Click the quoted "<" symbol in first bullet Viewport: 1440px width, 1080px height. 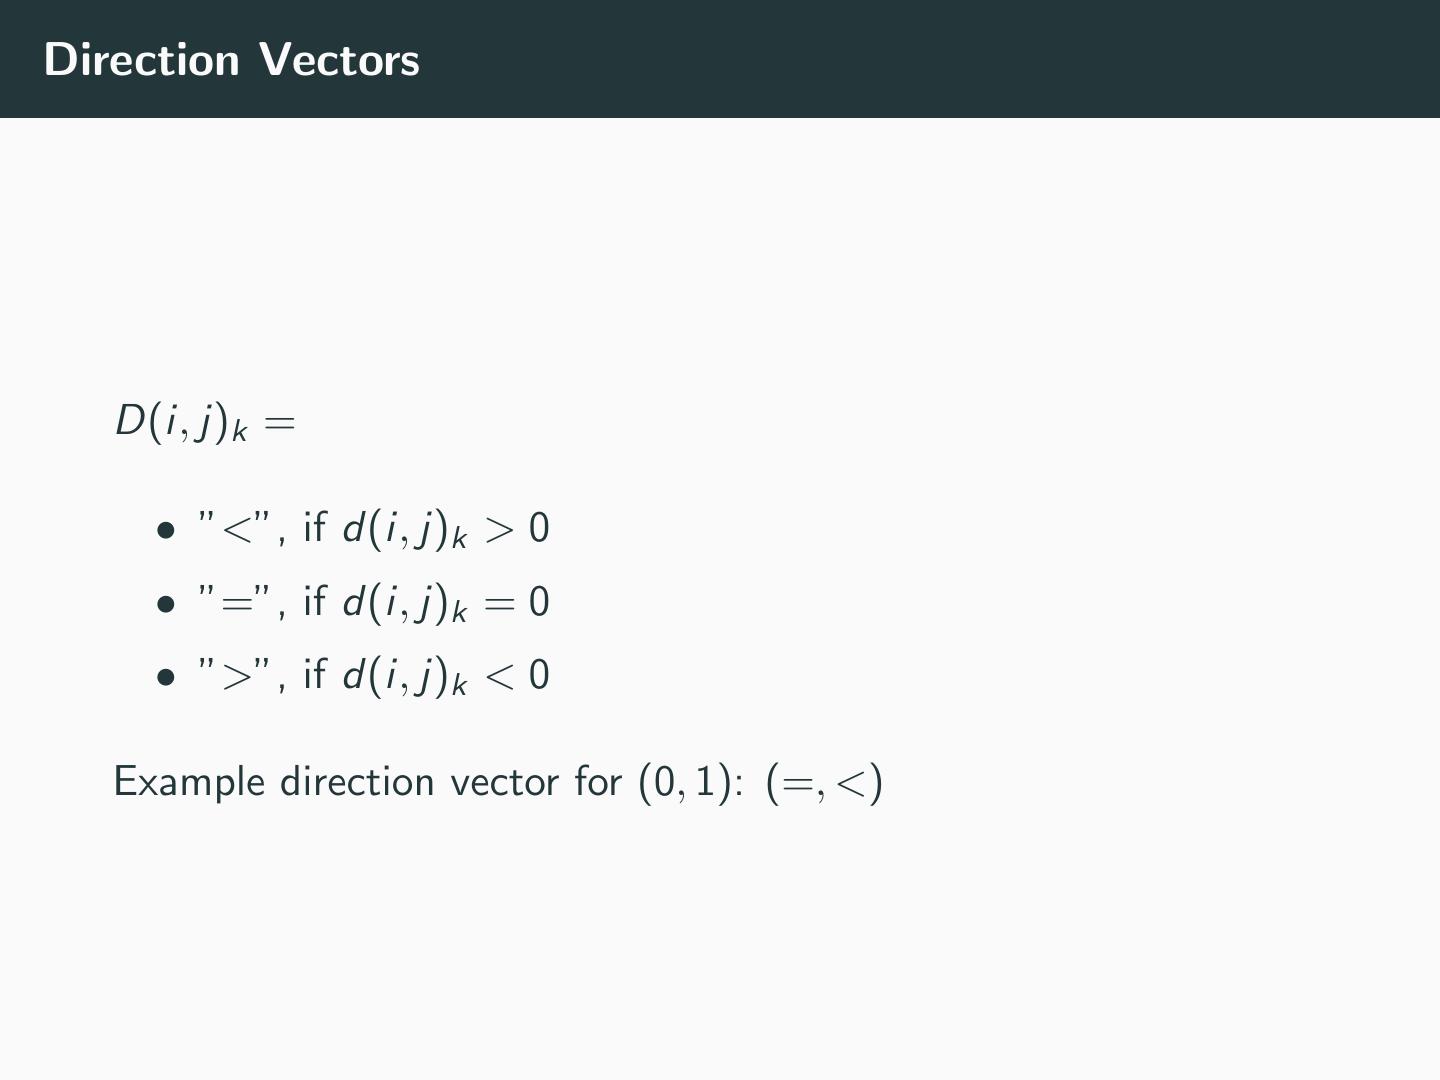click(x=236, y=529)
